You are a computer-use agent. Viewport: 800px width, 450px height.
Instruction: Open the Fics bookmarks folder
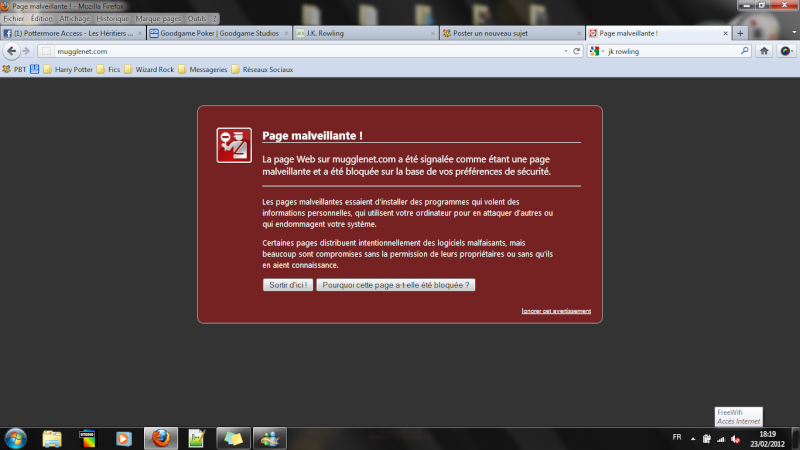click(108, 69)
